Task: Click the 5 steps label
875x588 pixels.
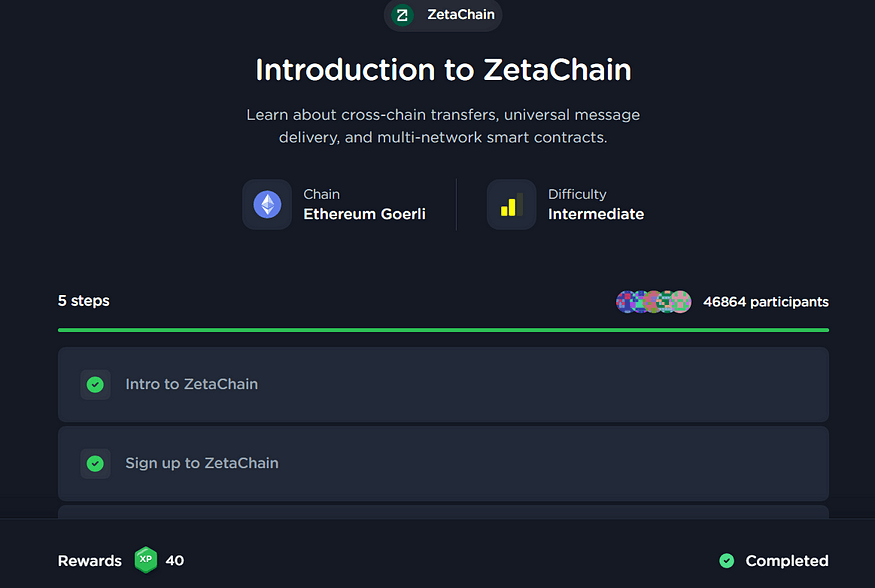Action: tap(84, 301)
